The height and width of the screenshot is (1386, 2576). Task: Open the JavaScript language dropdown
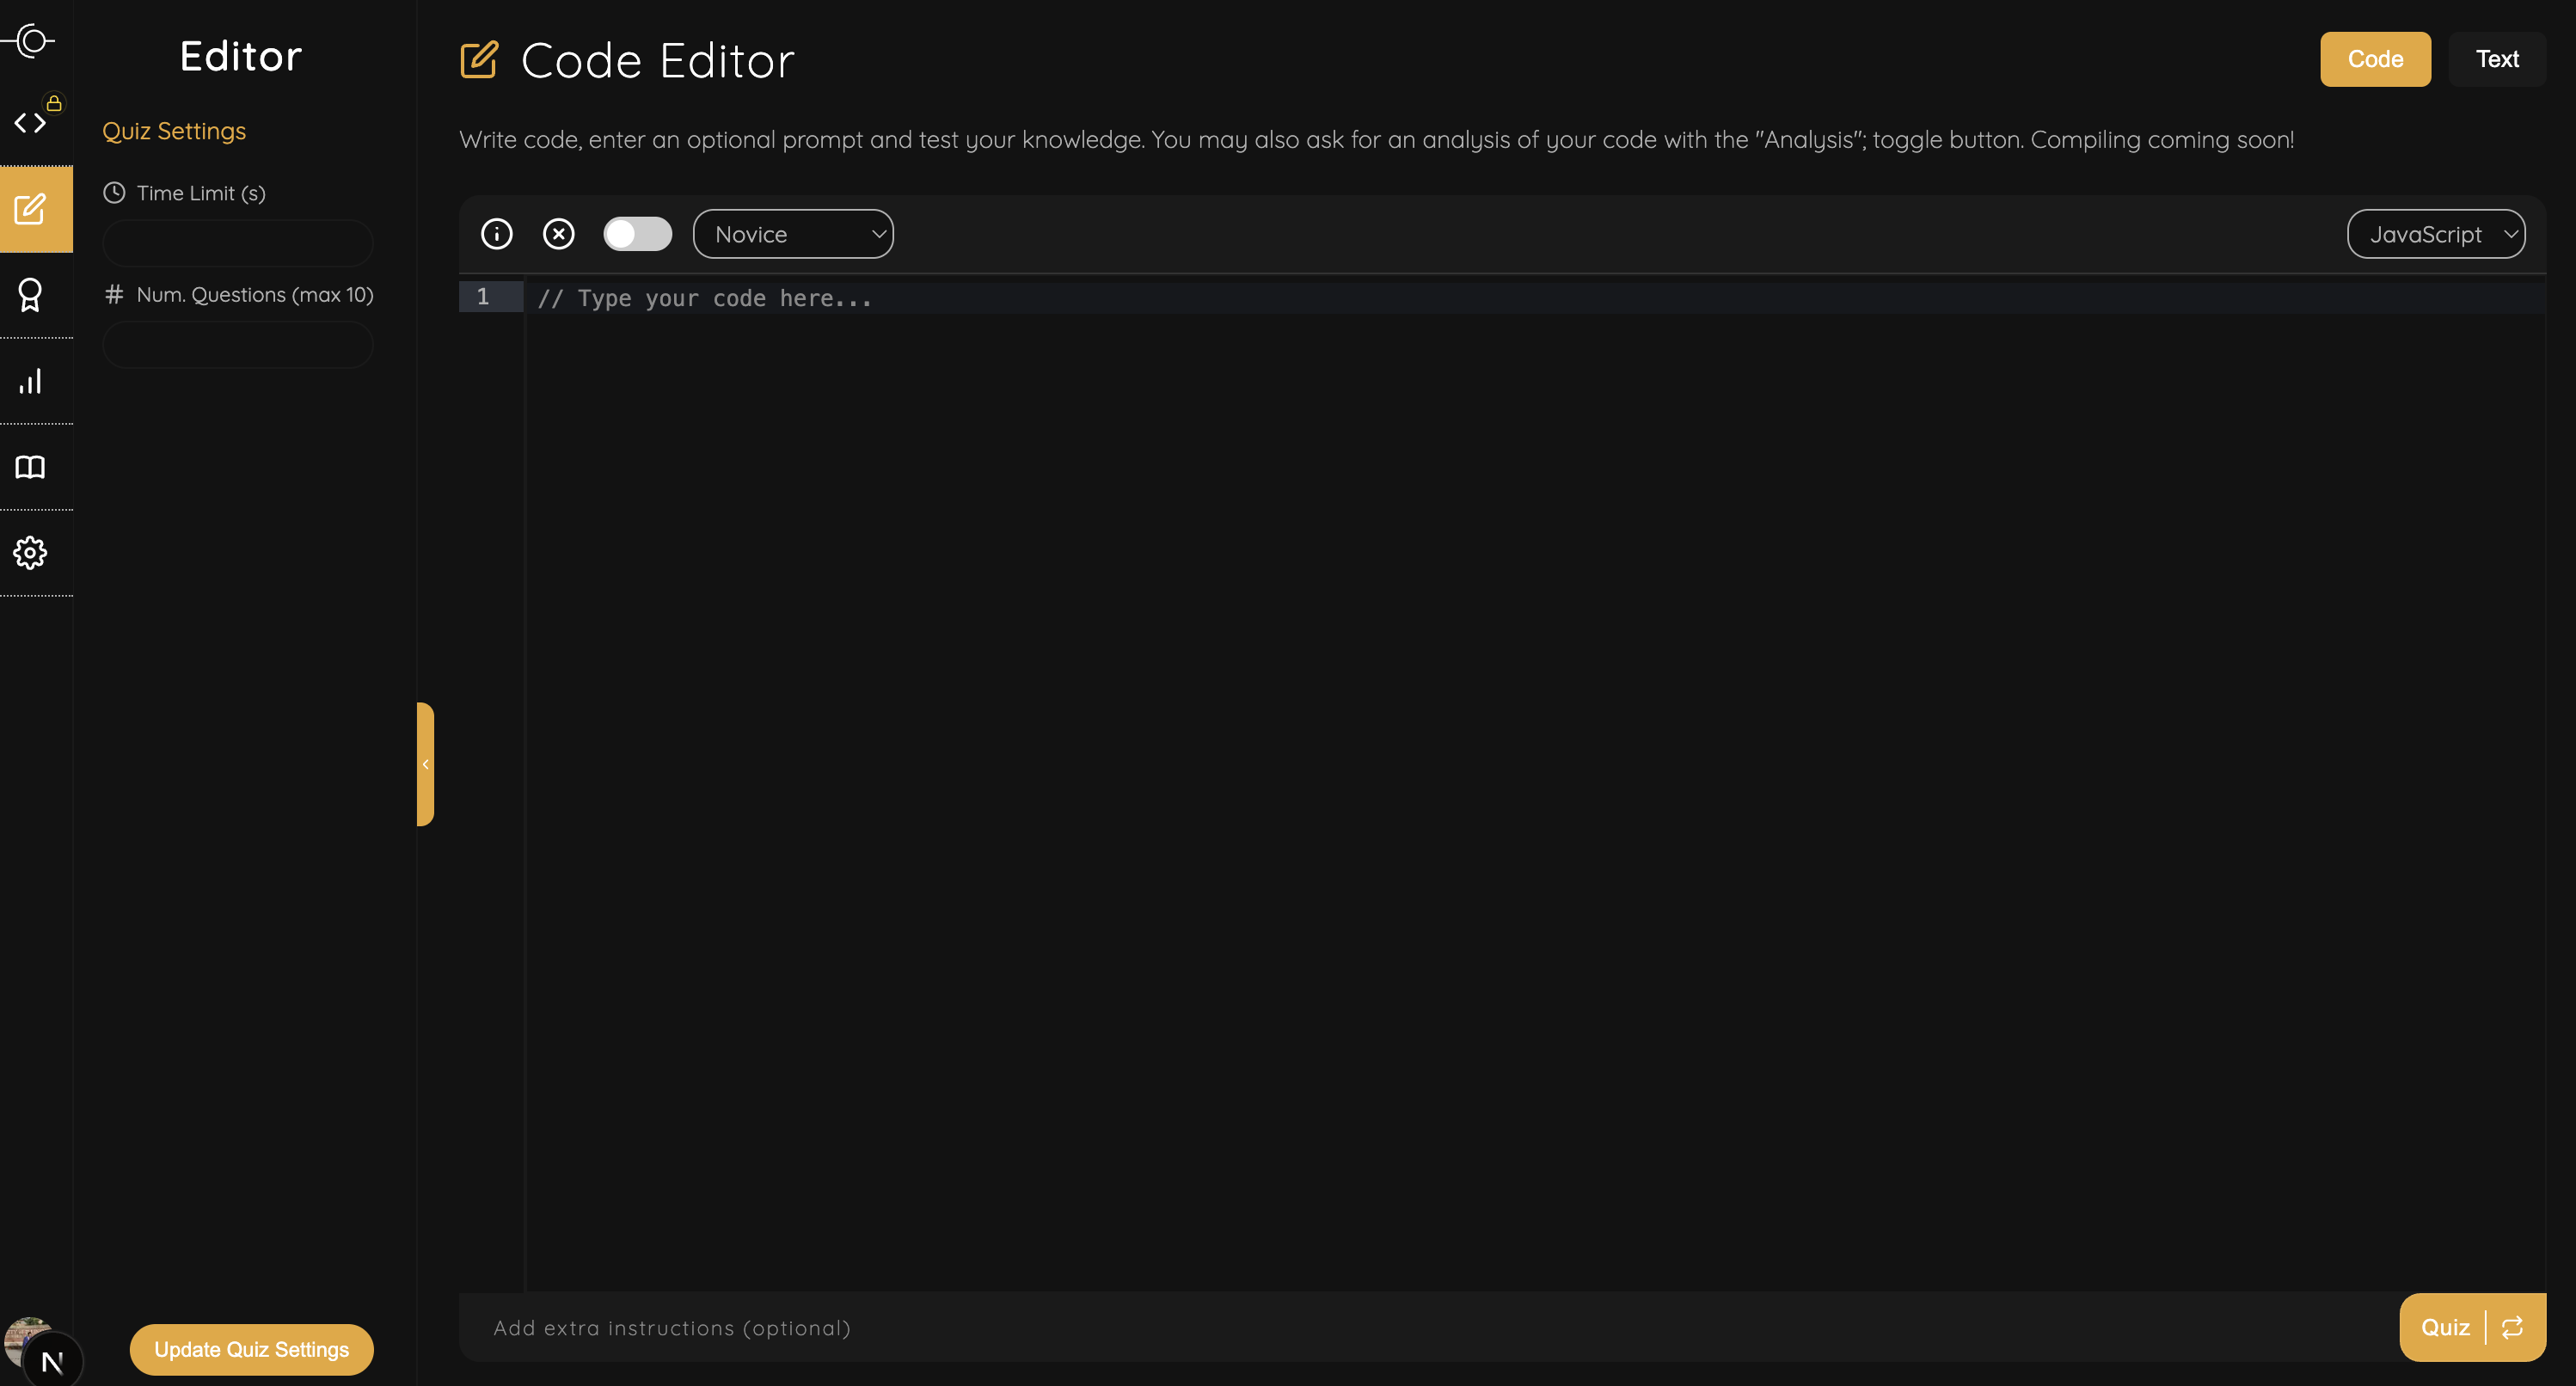point(2436,234)
